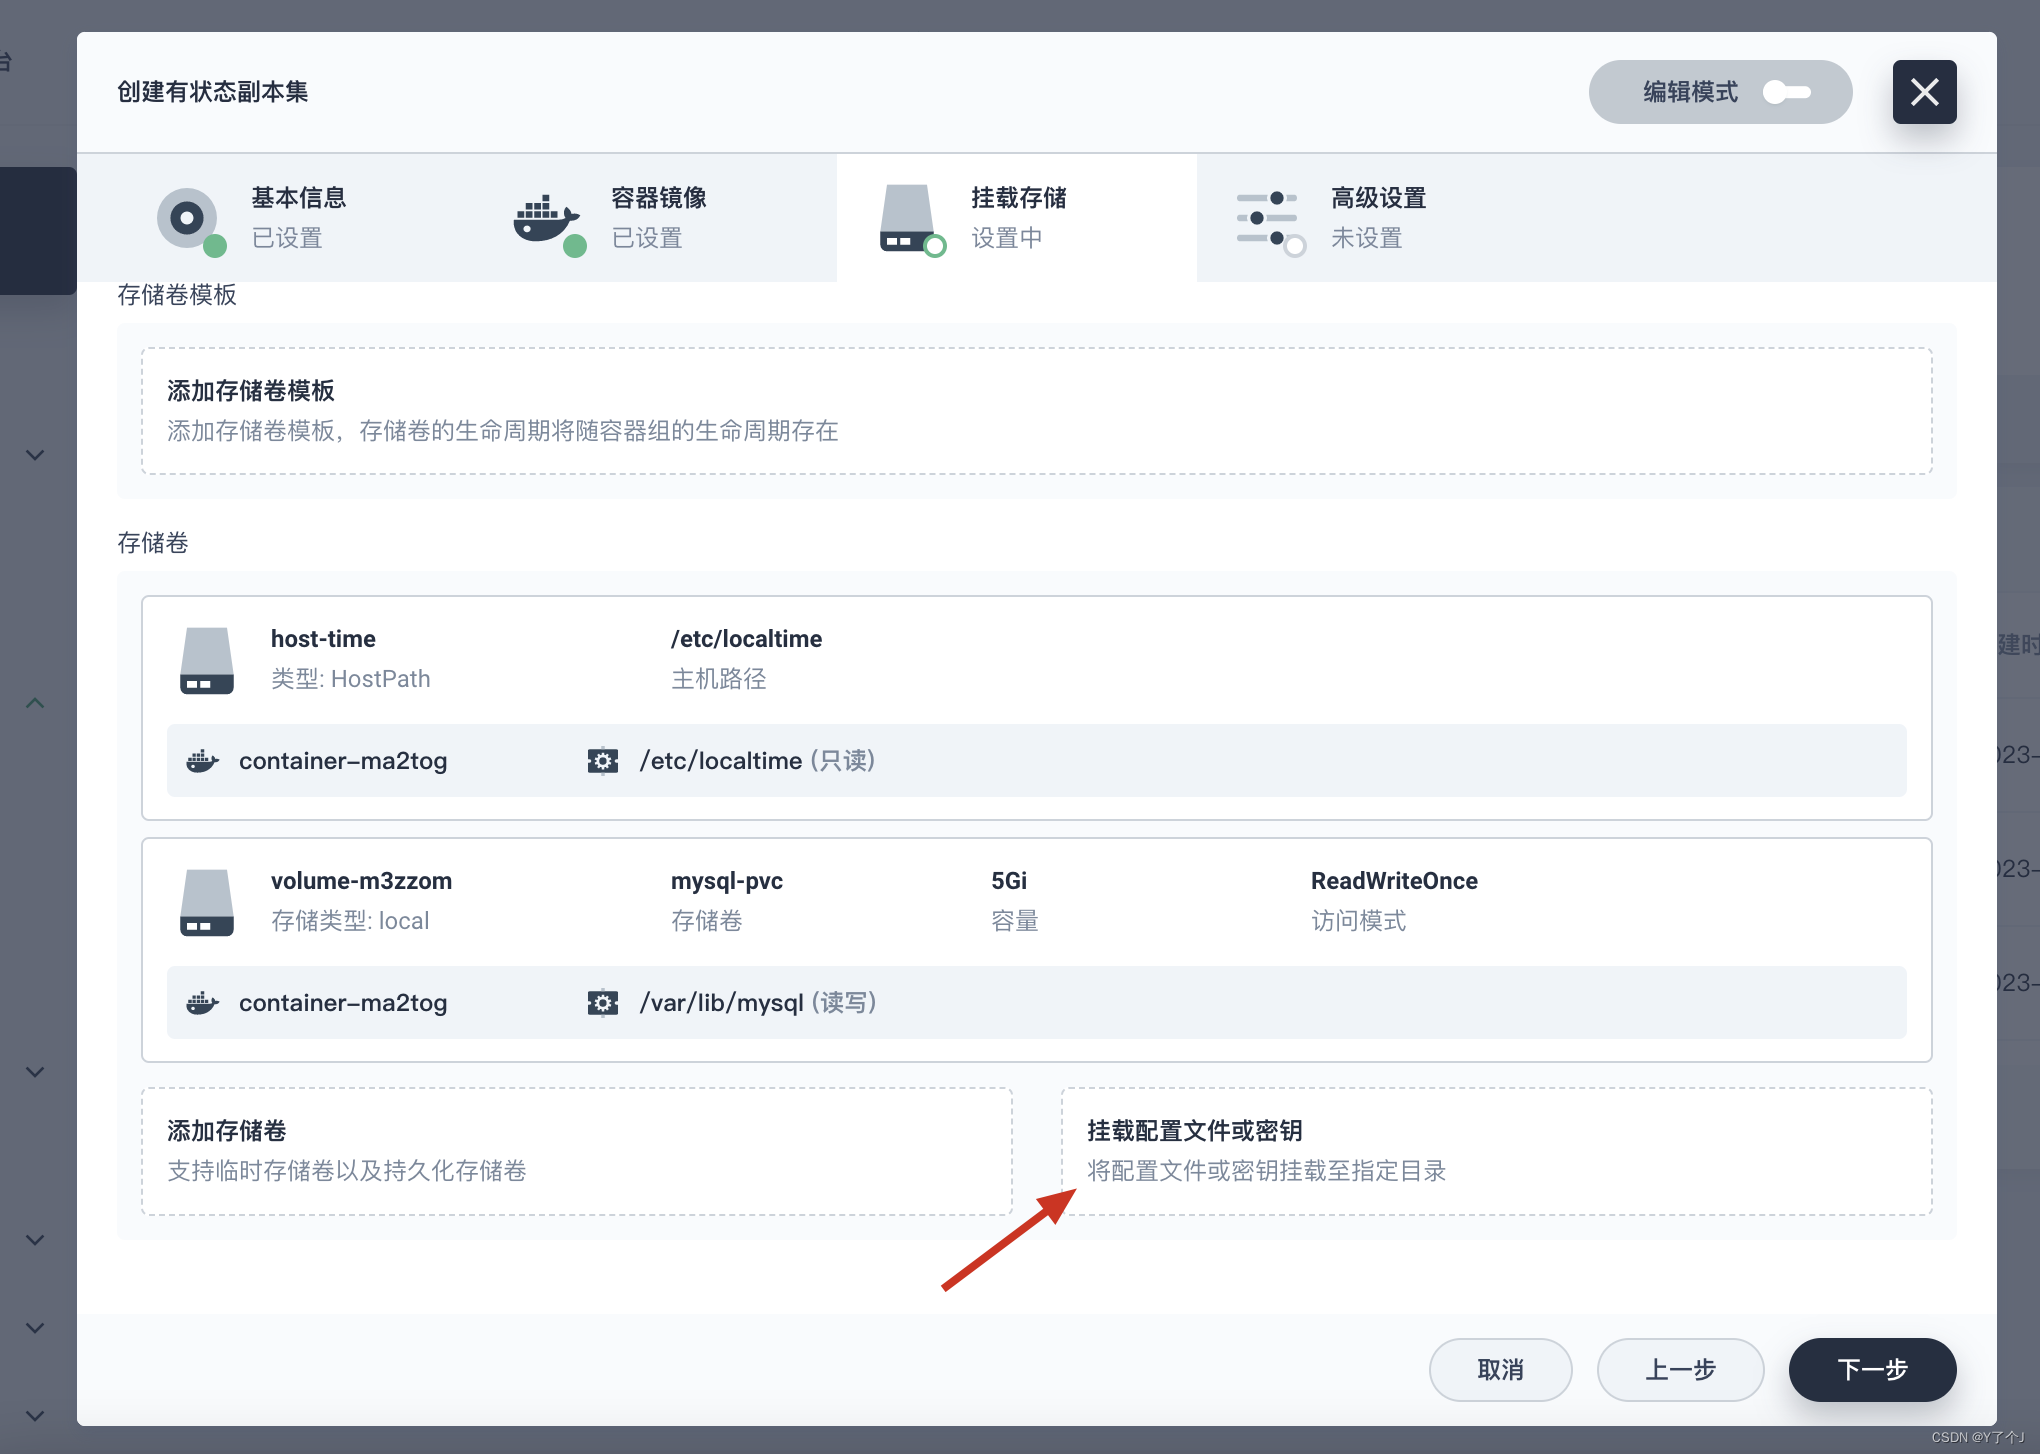This screenshot has width=2040, height=1454.
Task: Click mount gear icon beside /var/lib/mysql
Action: 603,1003
